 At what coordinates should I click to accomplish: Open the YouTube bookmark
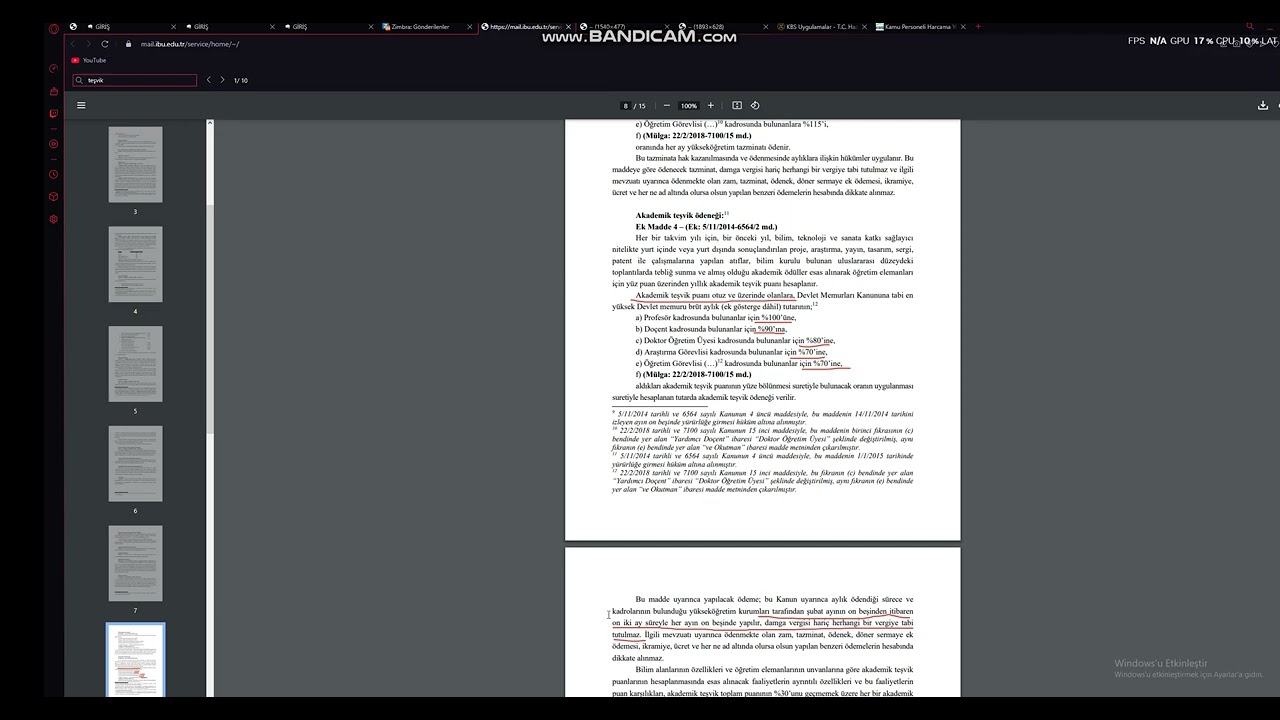[x=89, y=60]
